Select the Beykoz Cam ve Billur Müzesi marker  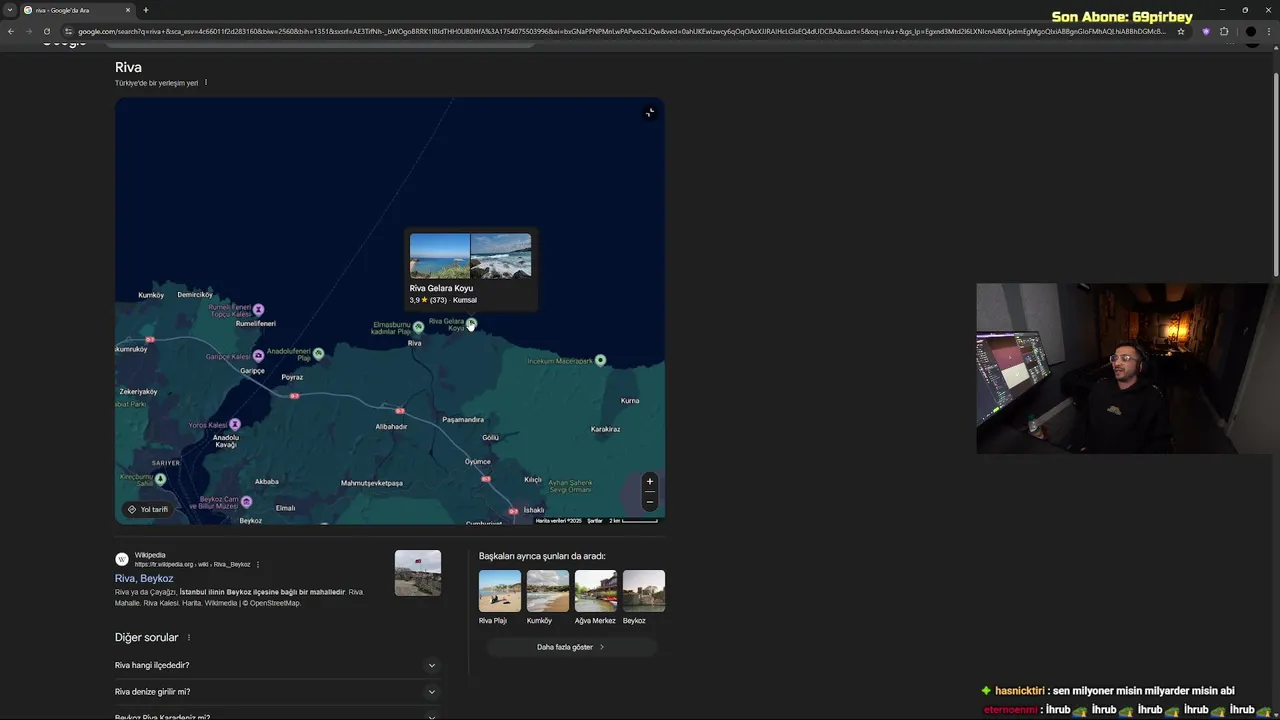click(246, 501)
